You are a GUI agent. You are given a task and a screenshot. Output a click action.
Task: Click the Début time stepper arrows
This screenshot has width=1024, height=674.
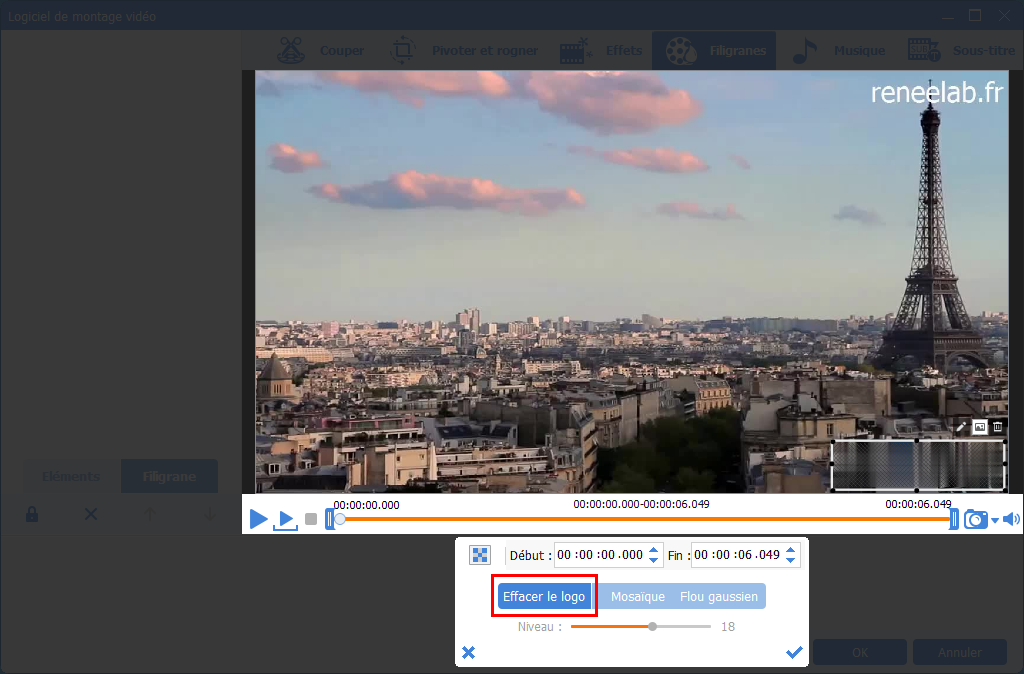[654, 555]
